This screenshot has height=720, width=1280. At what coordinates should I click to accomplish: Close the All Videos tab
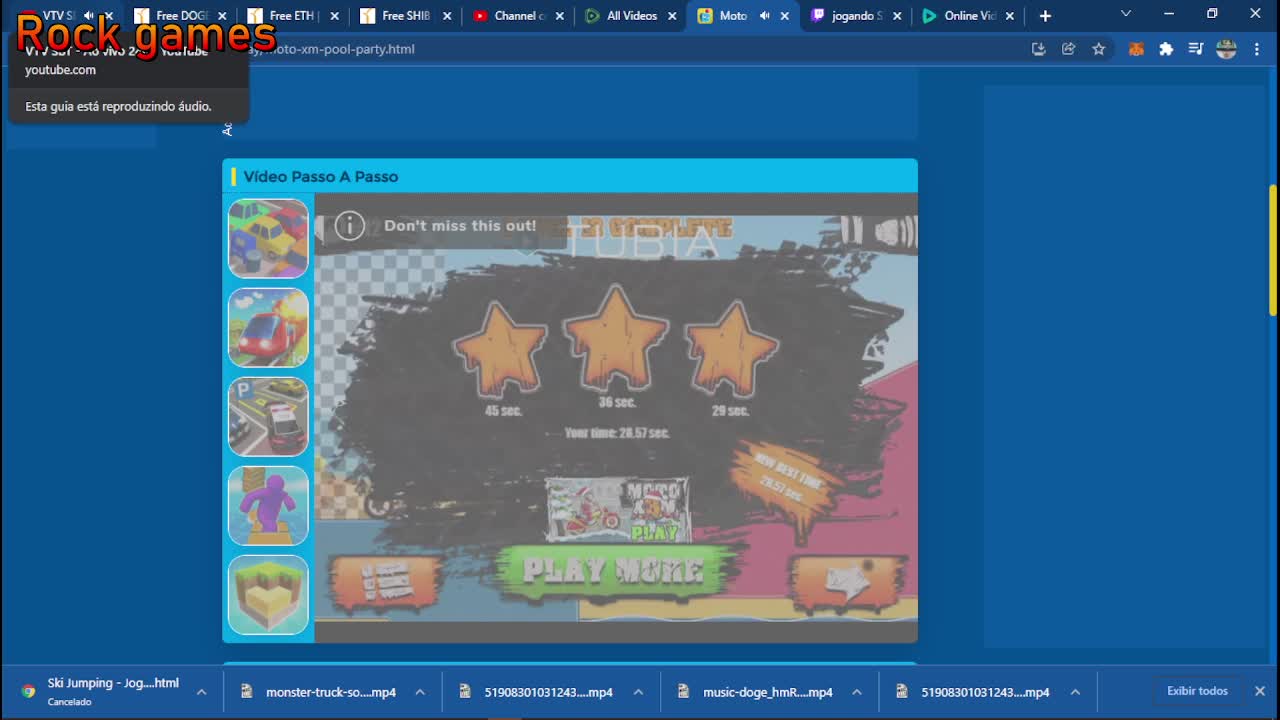click(x=672, y=16)
